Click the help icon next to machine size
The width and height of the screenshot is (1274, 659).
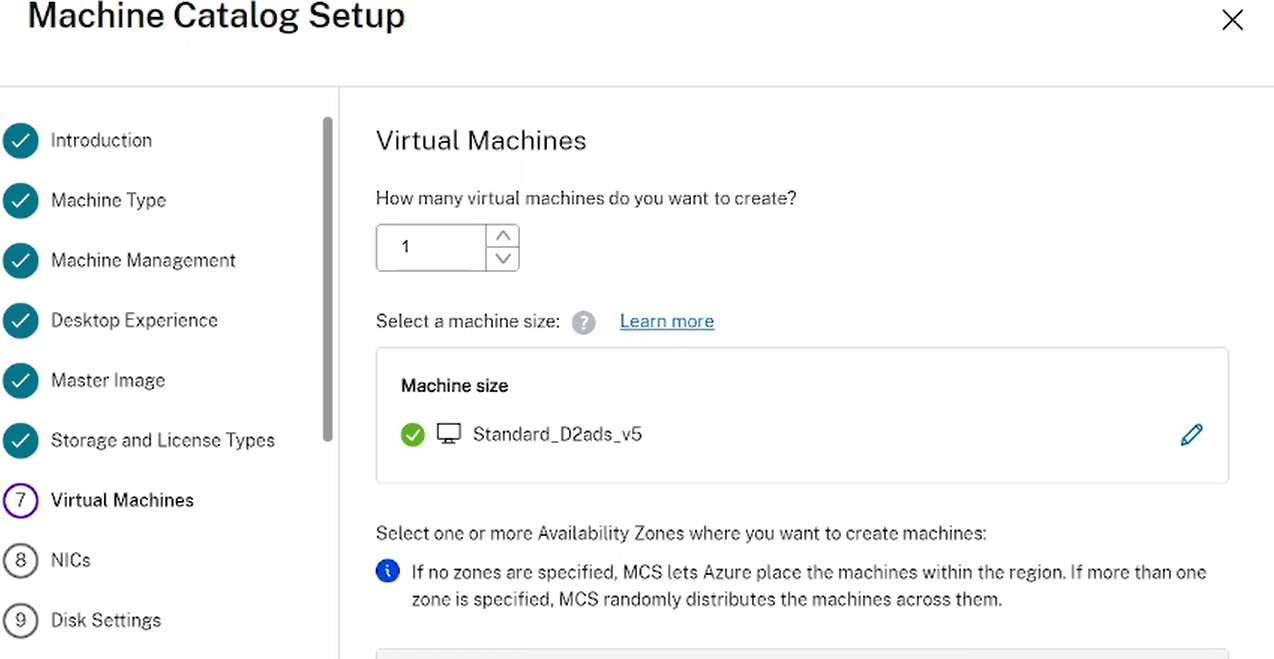coord(583,322)
